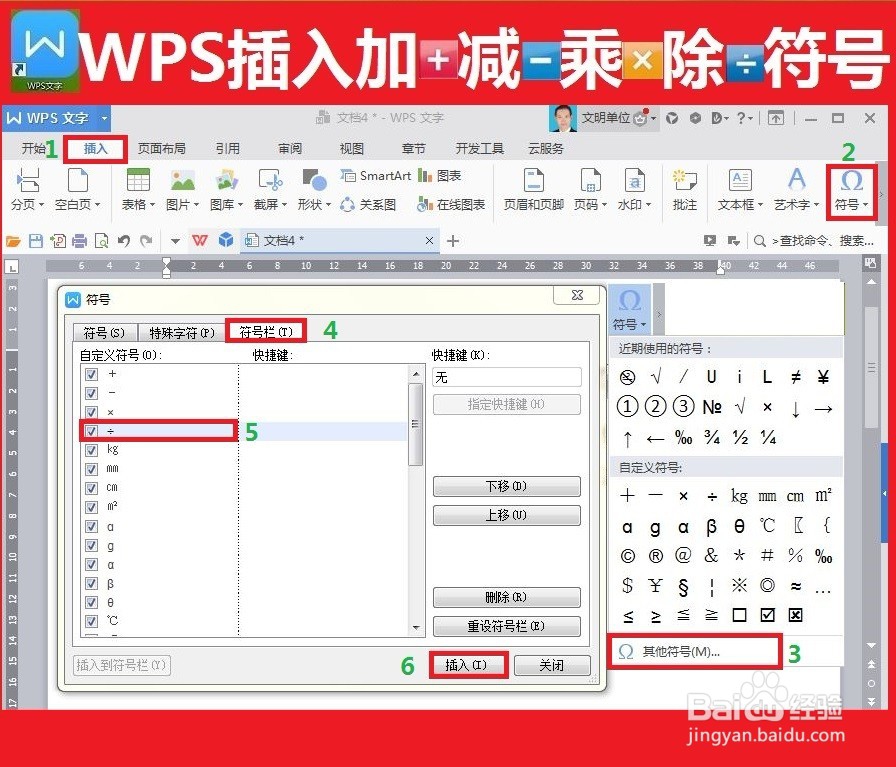Expand the 形状 dropdown arrow
Screen dimensions: 896x767
[x=329, y=205]
